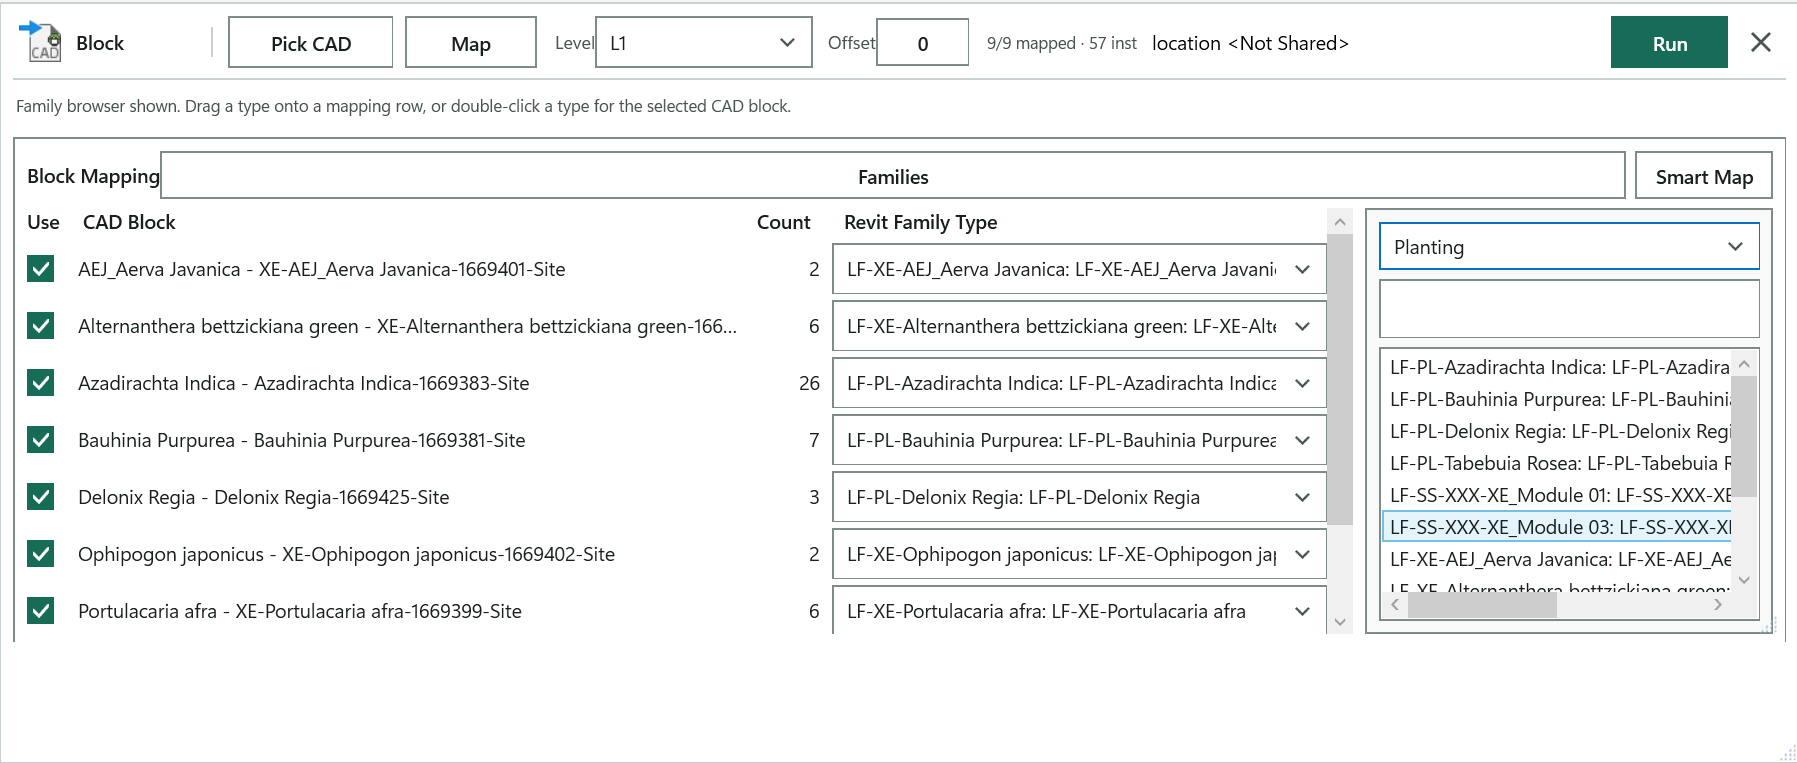Click the location <Not Shared> label
Viewport: 1797px width, 763px height.
tap(1250, 43)
